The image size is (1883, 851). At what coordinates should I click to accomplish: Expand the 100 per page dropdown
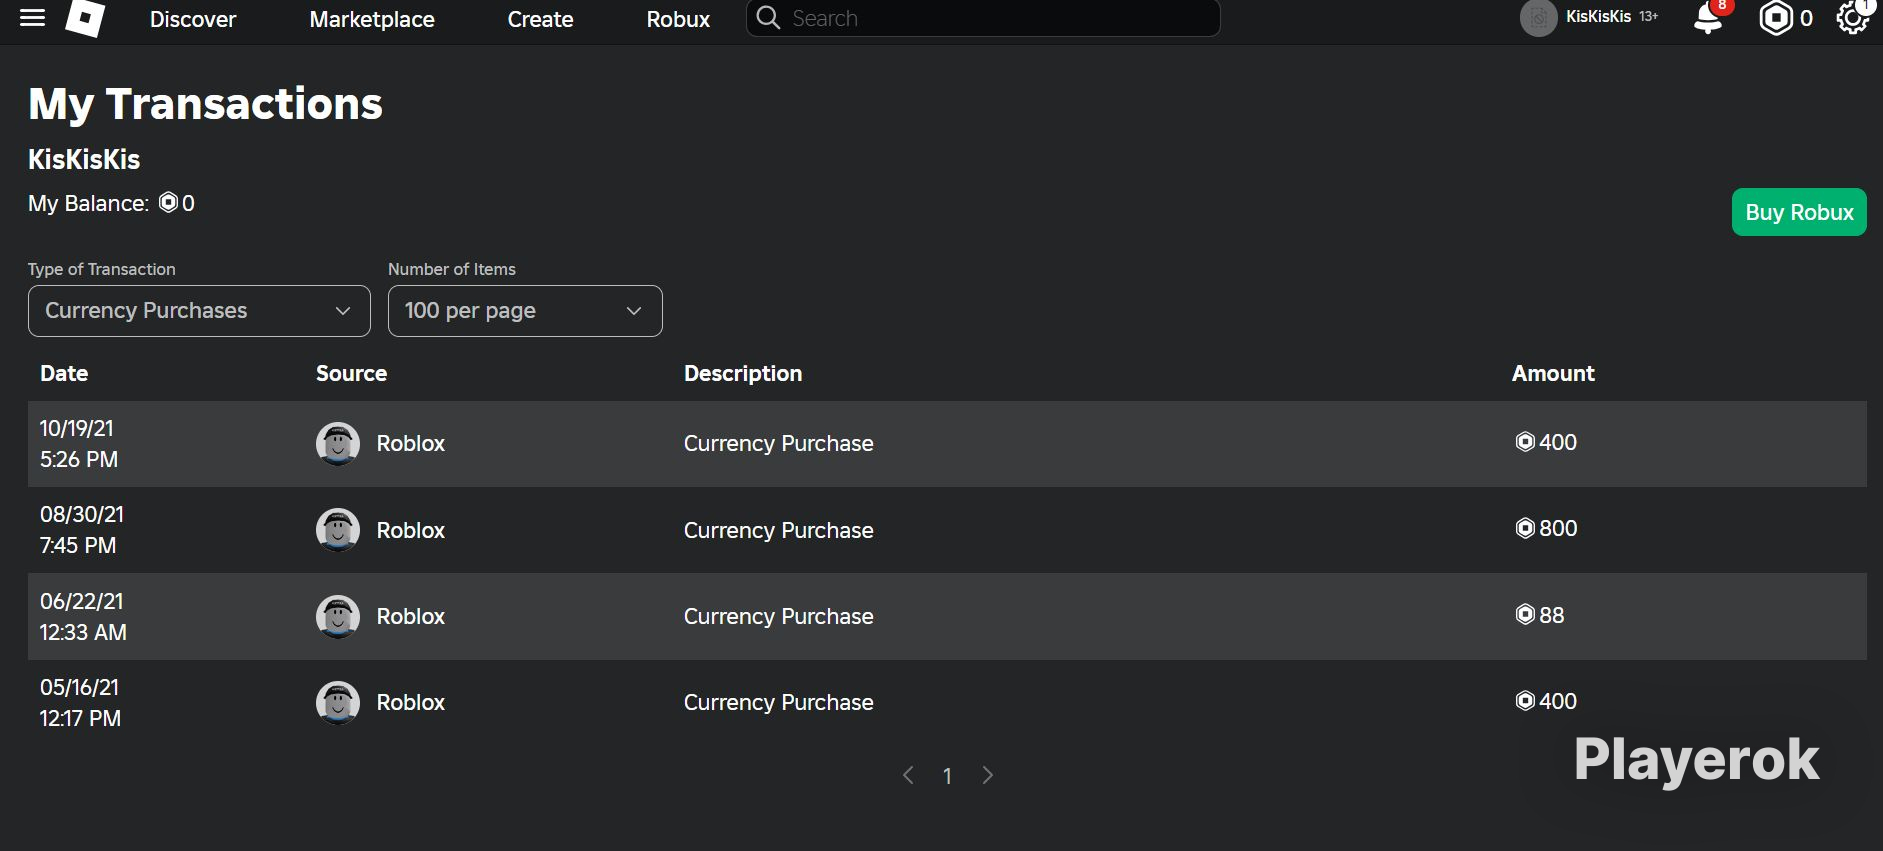coord(525,311)
